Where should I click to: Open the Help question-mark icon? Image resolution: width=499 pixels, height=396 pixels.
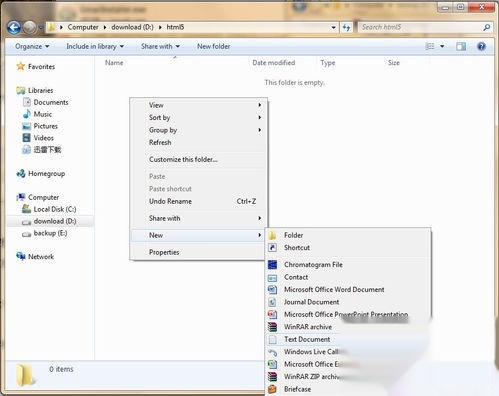coord(481,46)
